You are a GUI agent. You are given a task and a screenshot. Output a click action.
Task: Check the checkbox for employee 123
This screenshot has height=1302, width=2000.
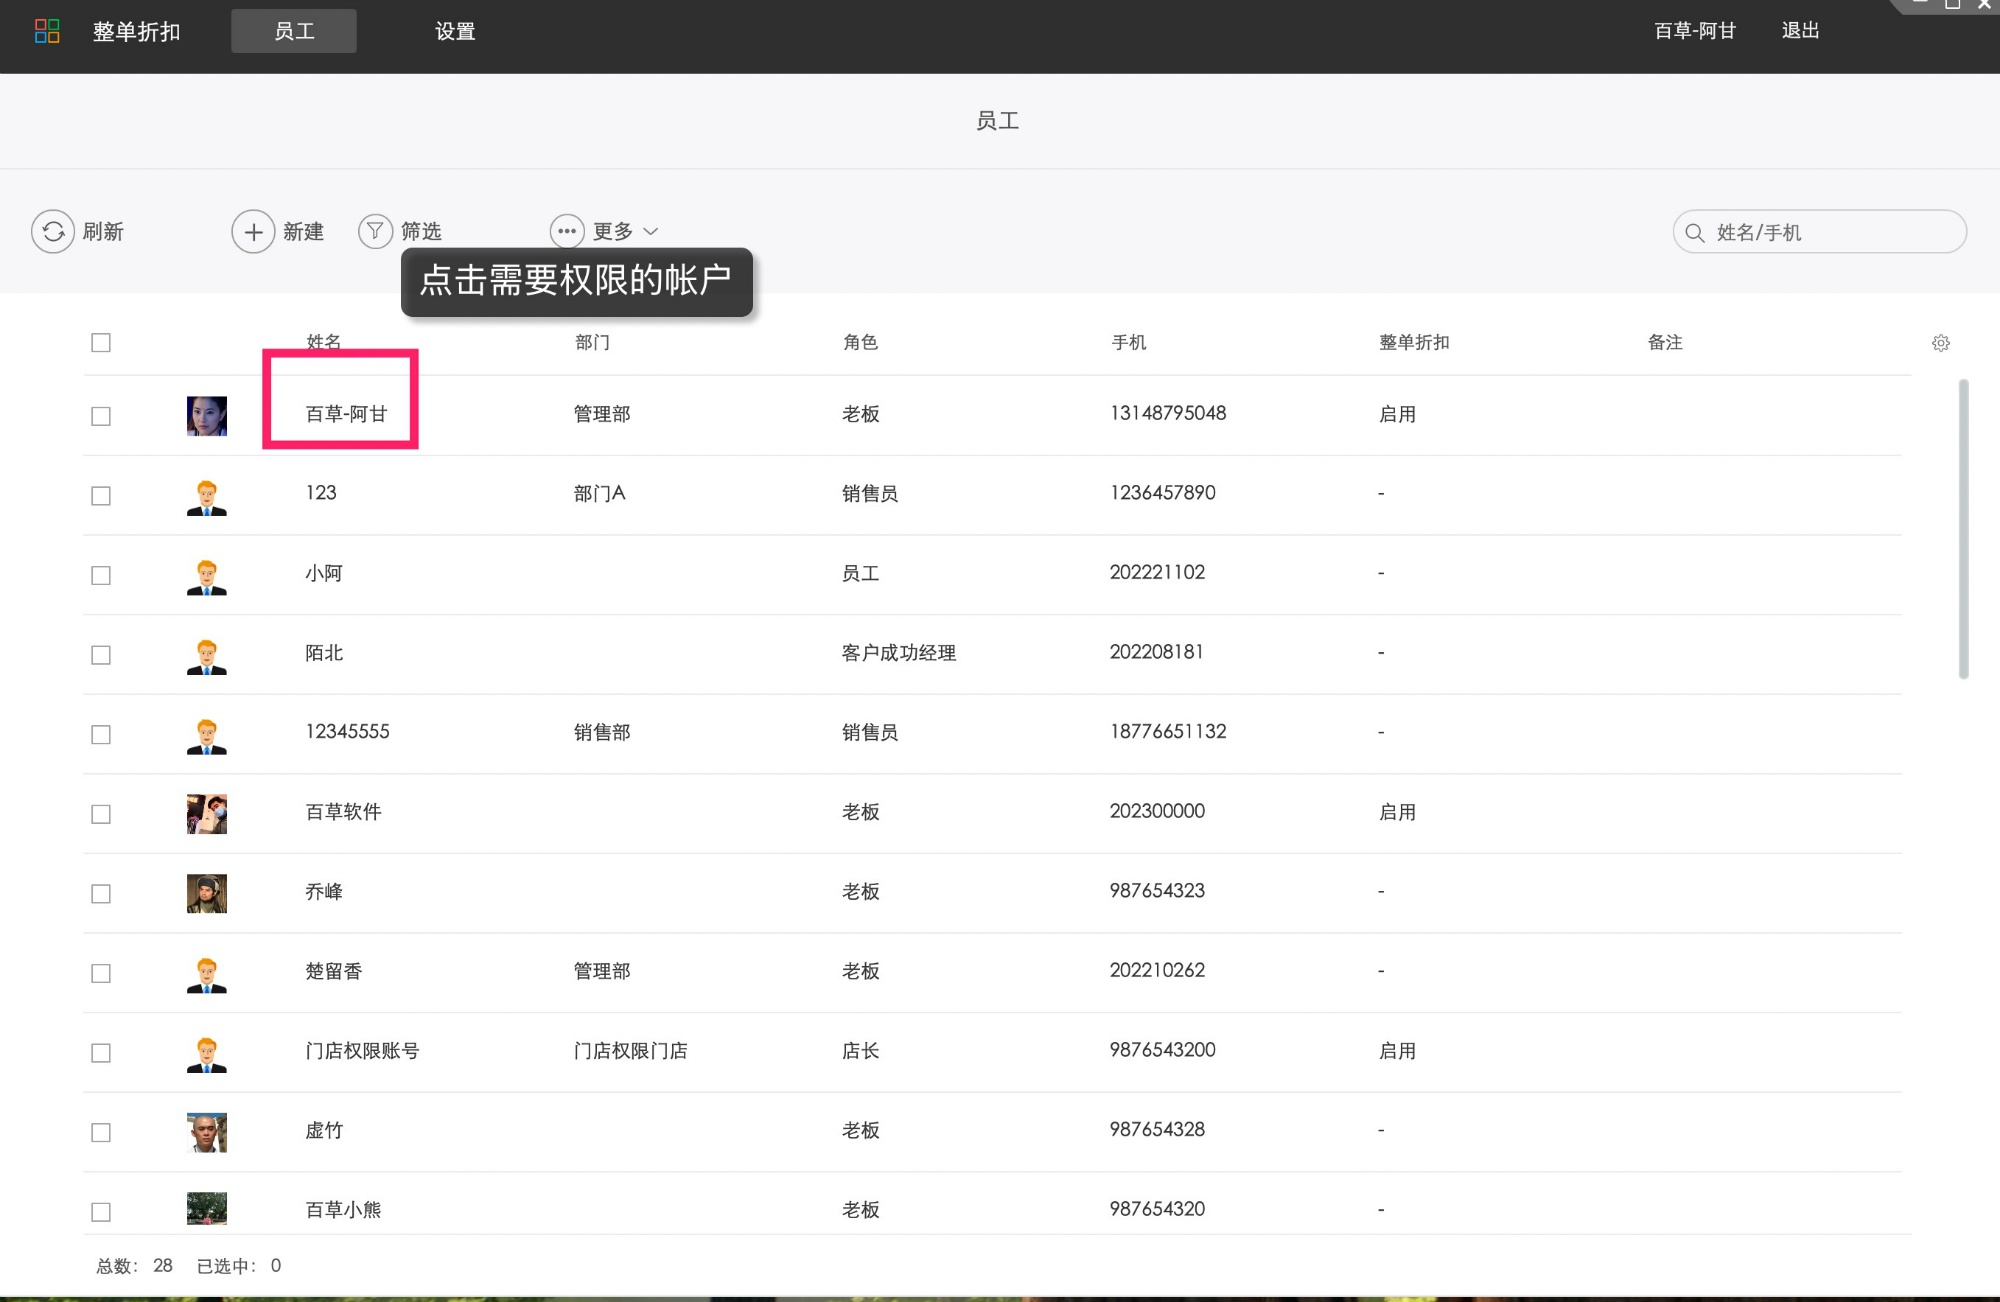click(100, 494)
